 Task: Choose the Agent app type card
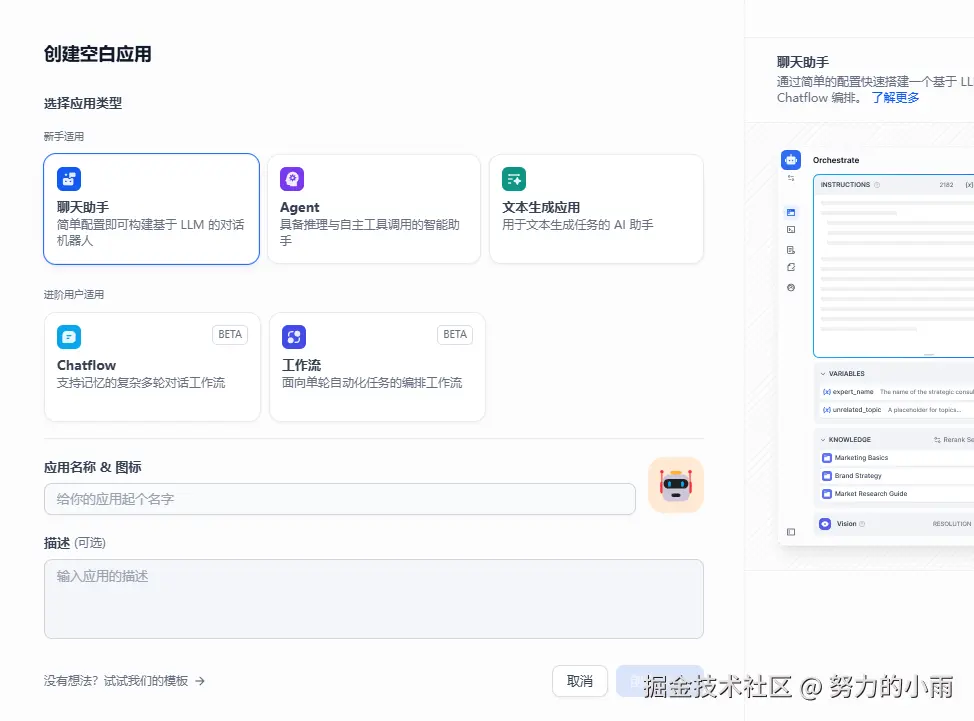pyautogui.click(x=374, y=209)
